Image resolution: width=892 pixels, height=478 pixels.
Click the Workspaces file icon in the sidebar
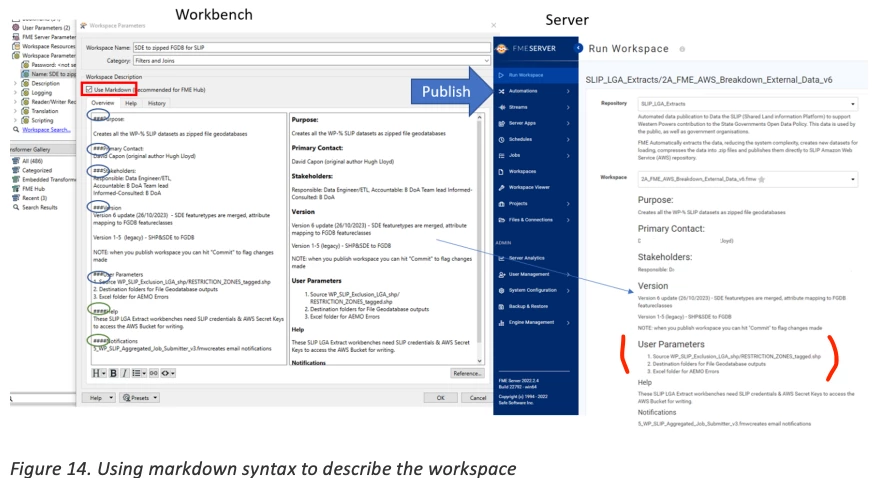click(x=501, y=171)
